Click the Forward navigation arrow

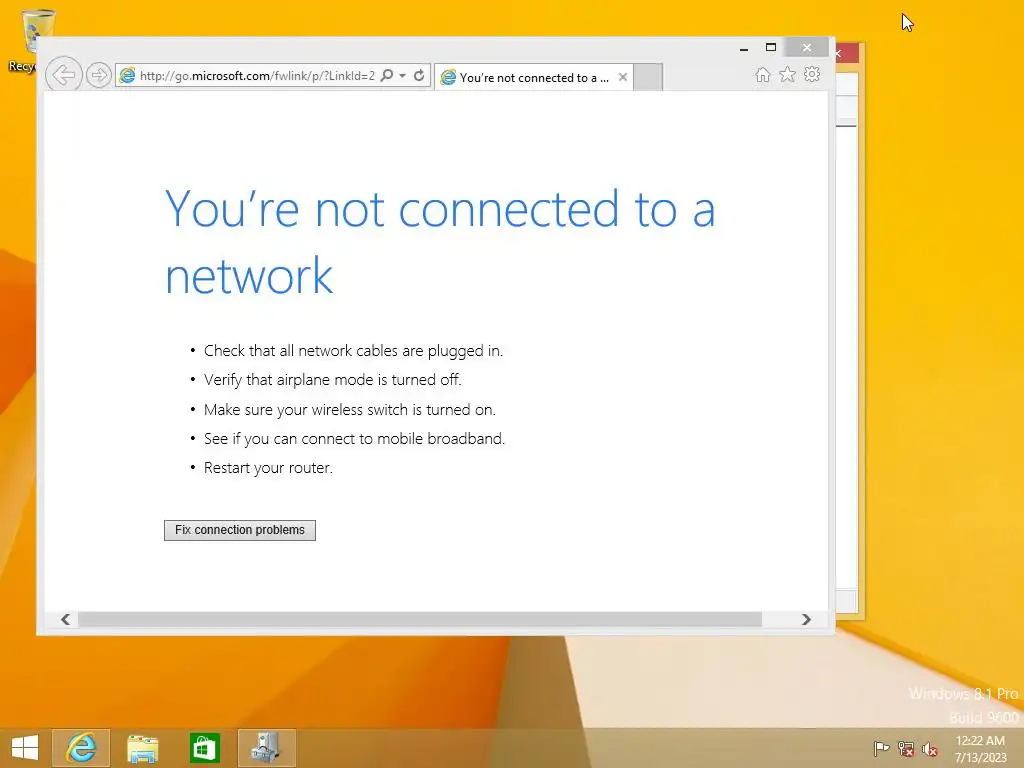99,76
